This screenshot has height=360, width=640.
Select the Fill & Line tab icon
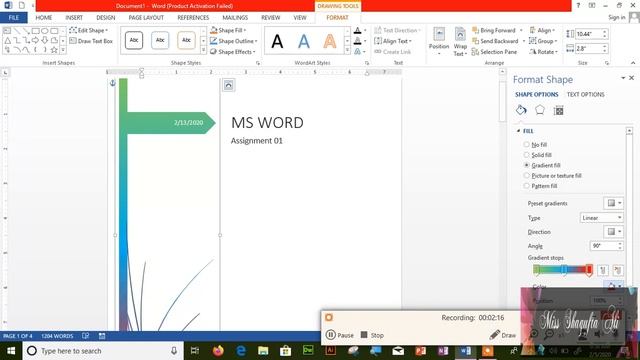click(521, 110)
